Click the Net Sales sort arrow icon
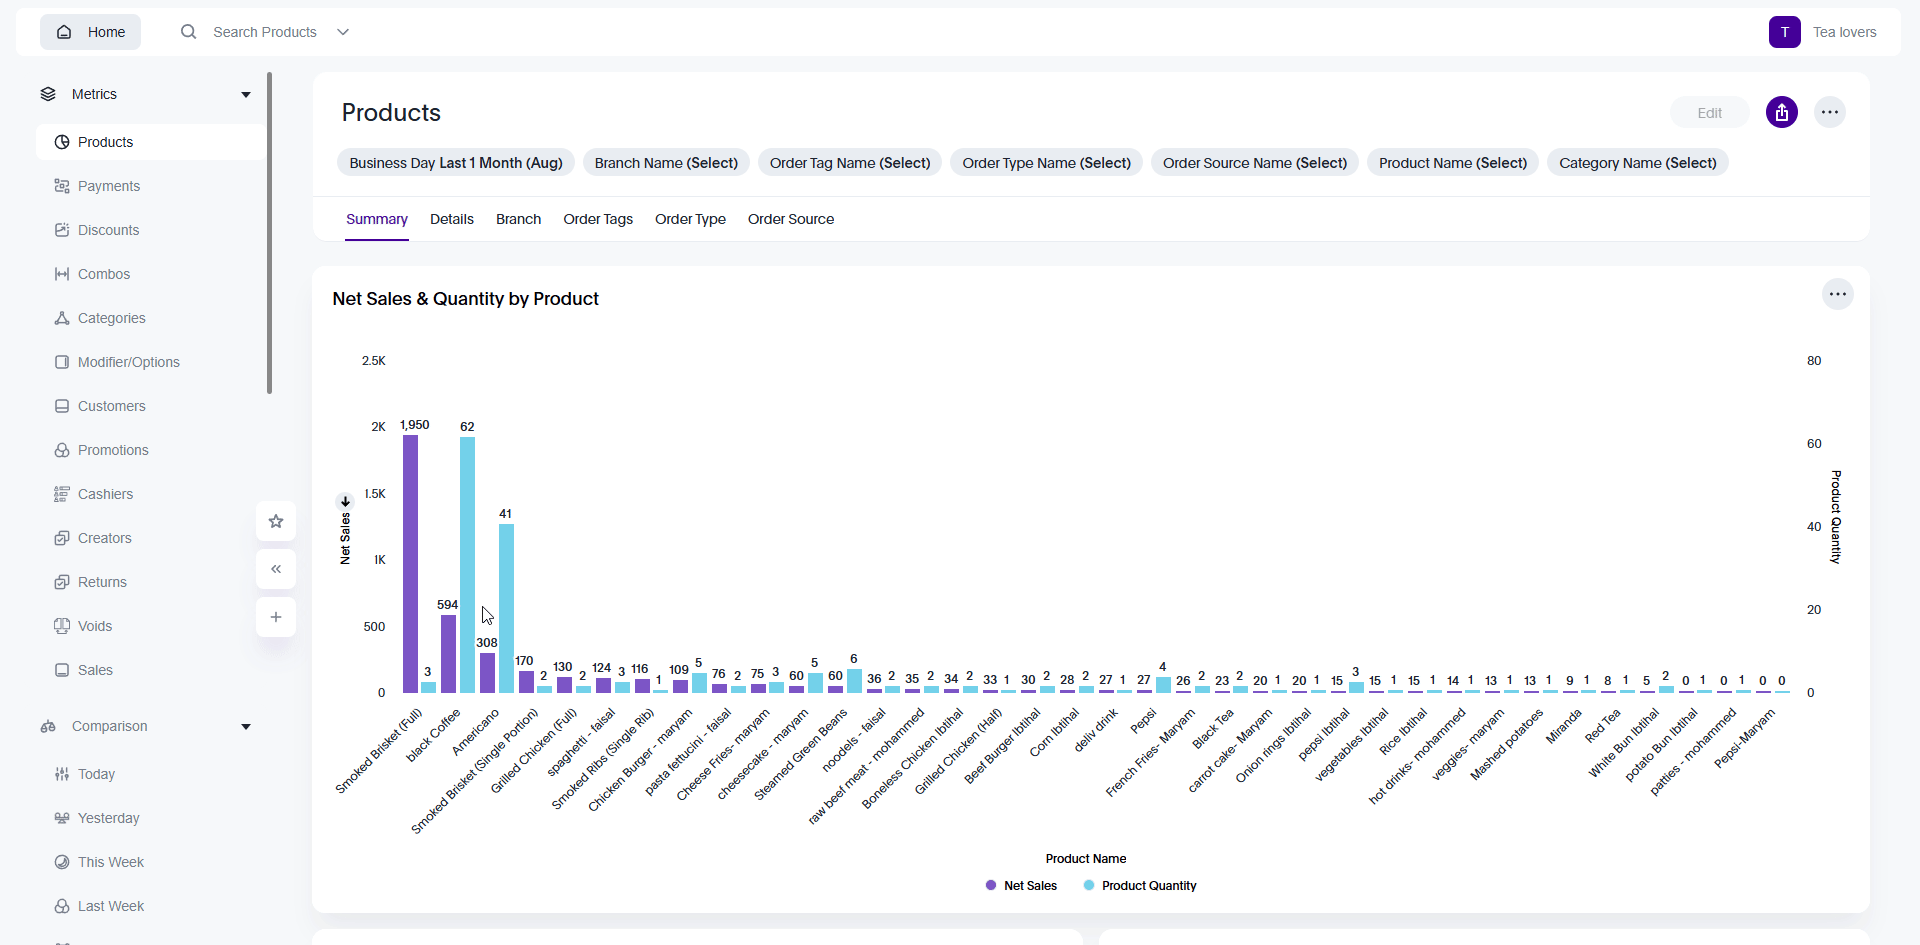Viewport: 1920px width, 945px height. tap(345, 502)
